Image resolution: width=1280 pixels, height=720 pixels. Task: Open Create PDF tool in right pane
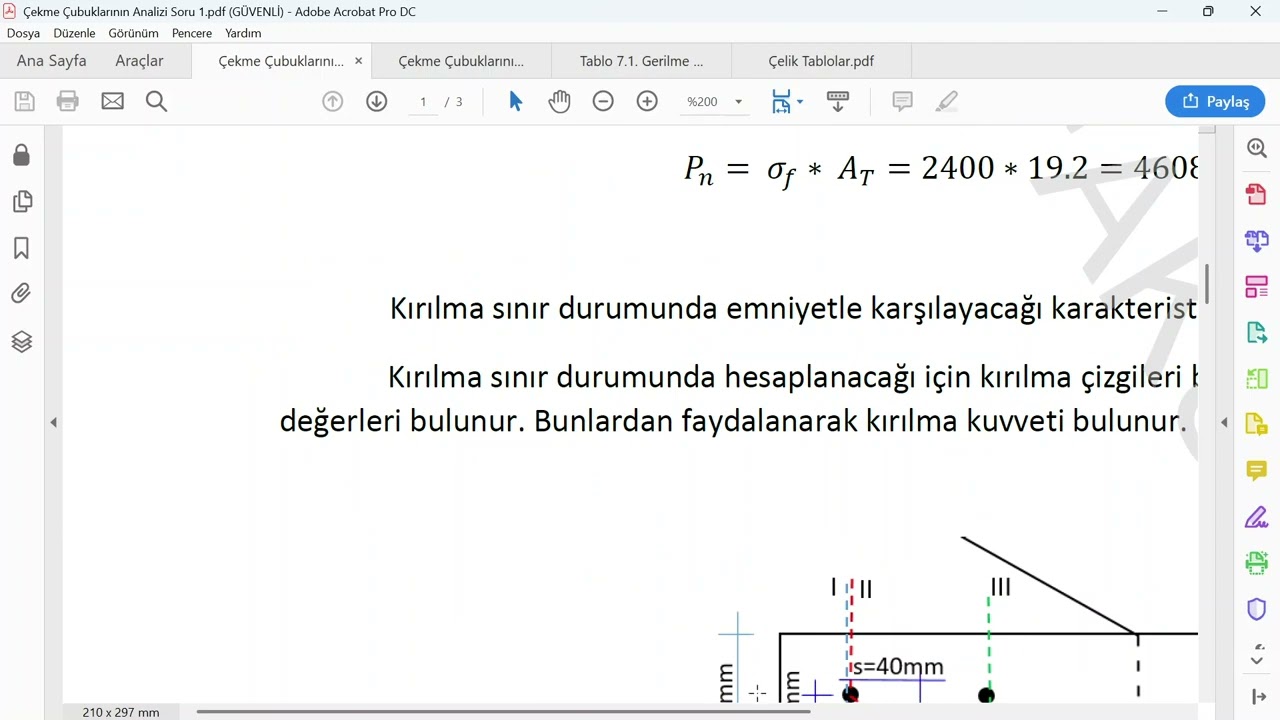click(x=1257, y=194)
